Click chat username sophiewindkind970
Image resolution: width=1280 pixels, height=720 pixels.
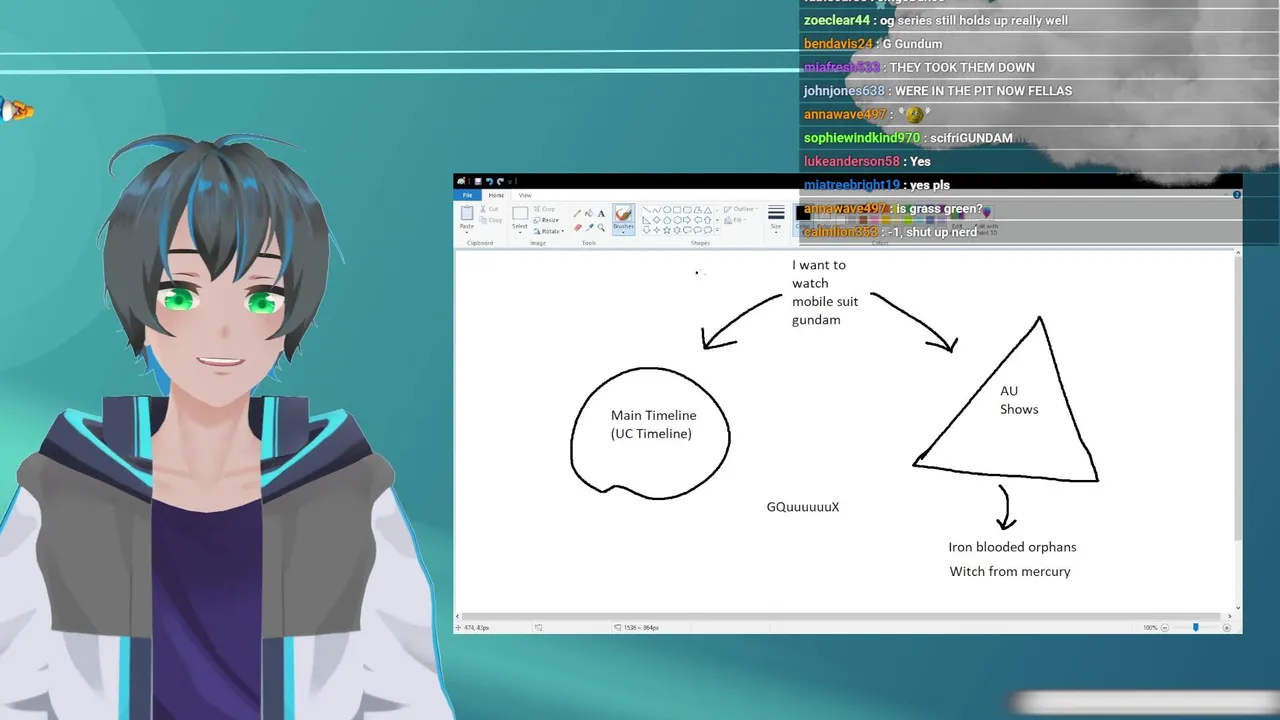point(862,138)
